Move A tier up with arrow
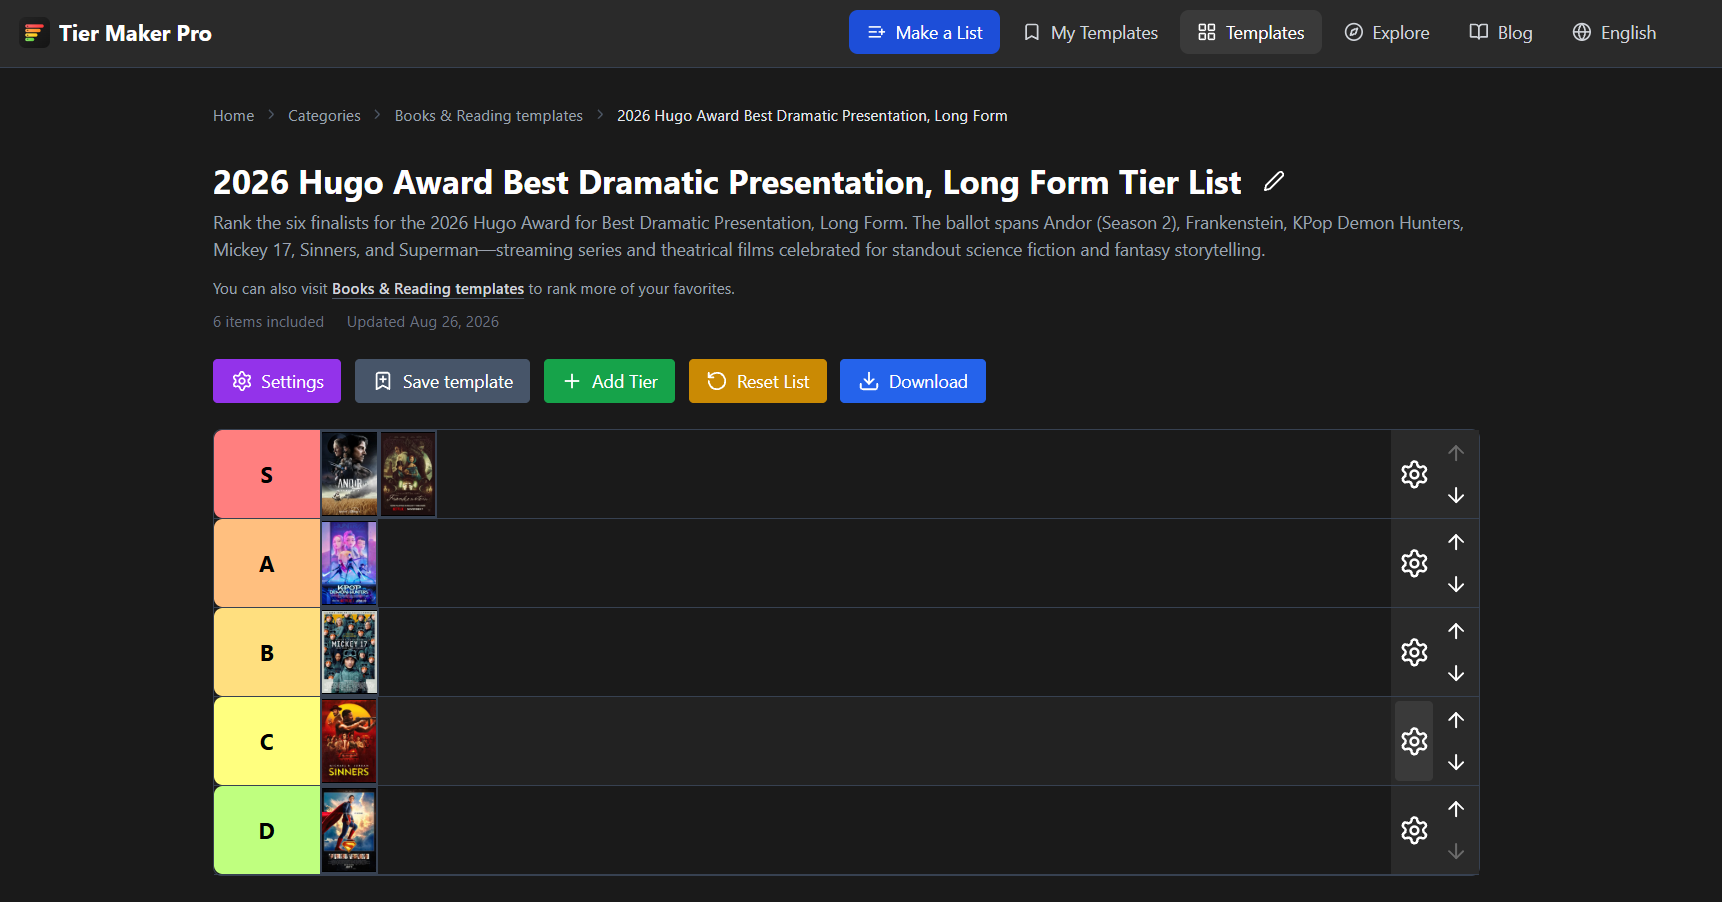This screenshot has width=1722, height=902. click(x=1456, y=542)
